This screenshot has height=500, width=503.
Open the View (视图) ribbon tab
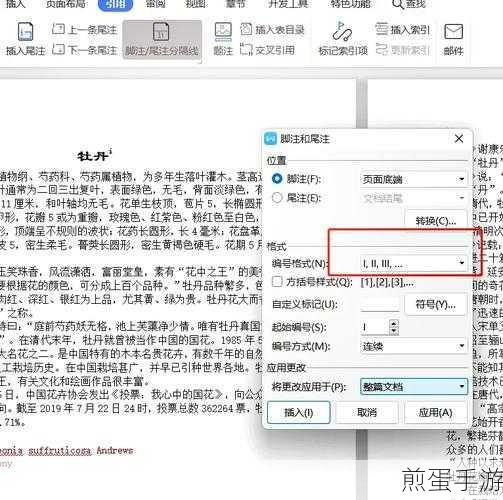pos(195,4)
